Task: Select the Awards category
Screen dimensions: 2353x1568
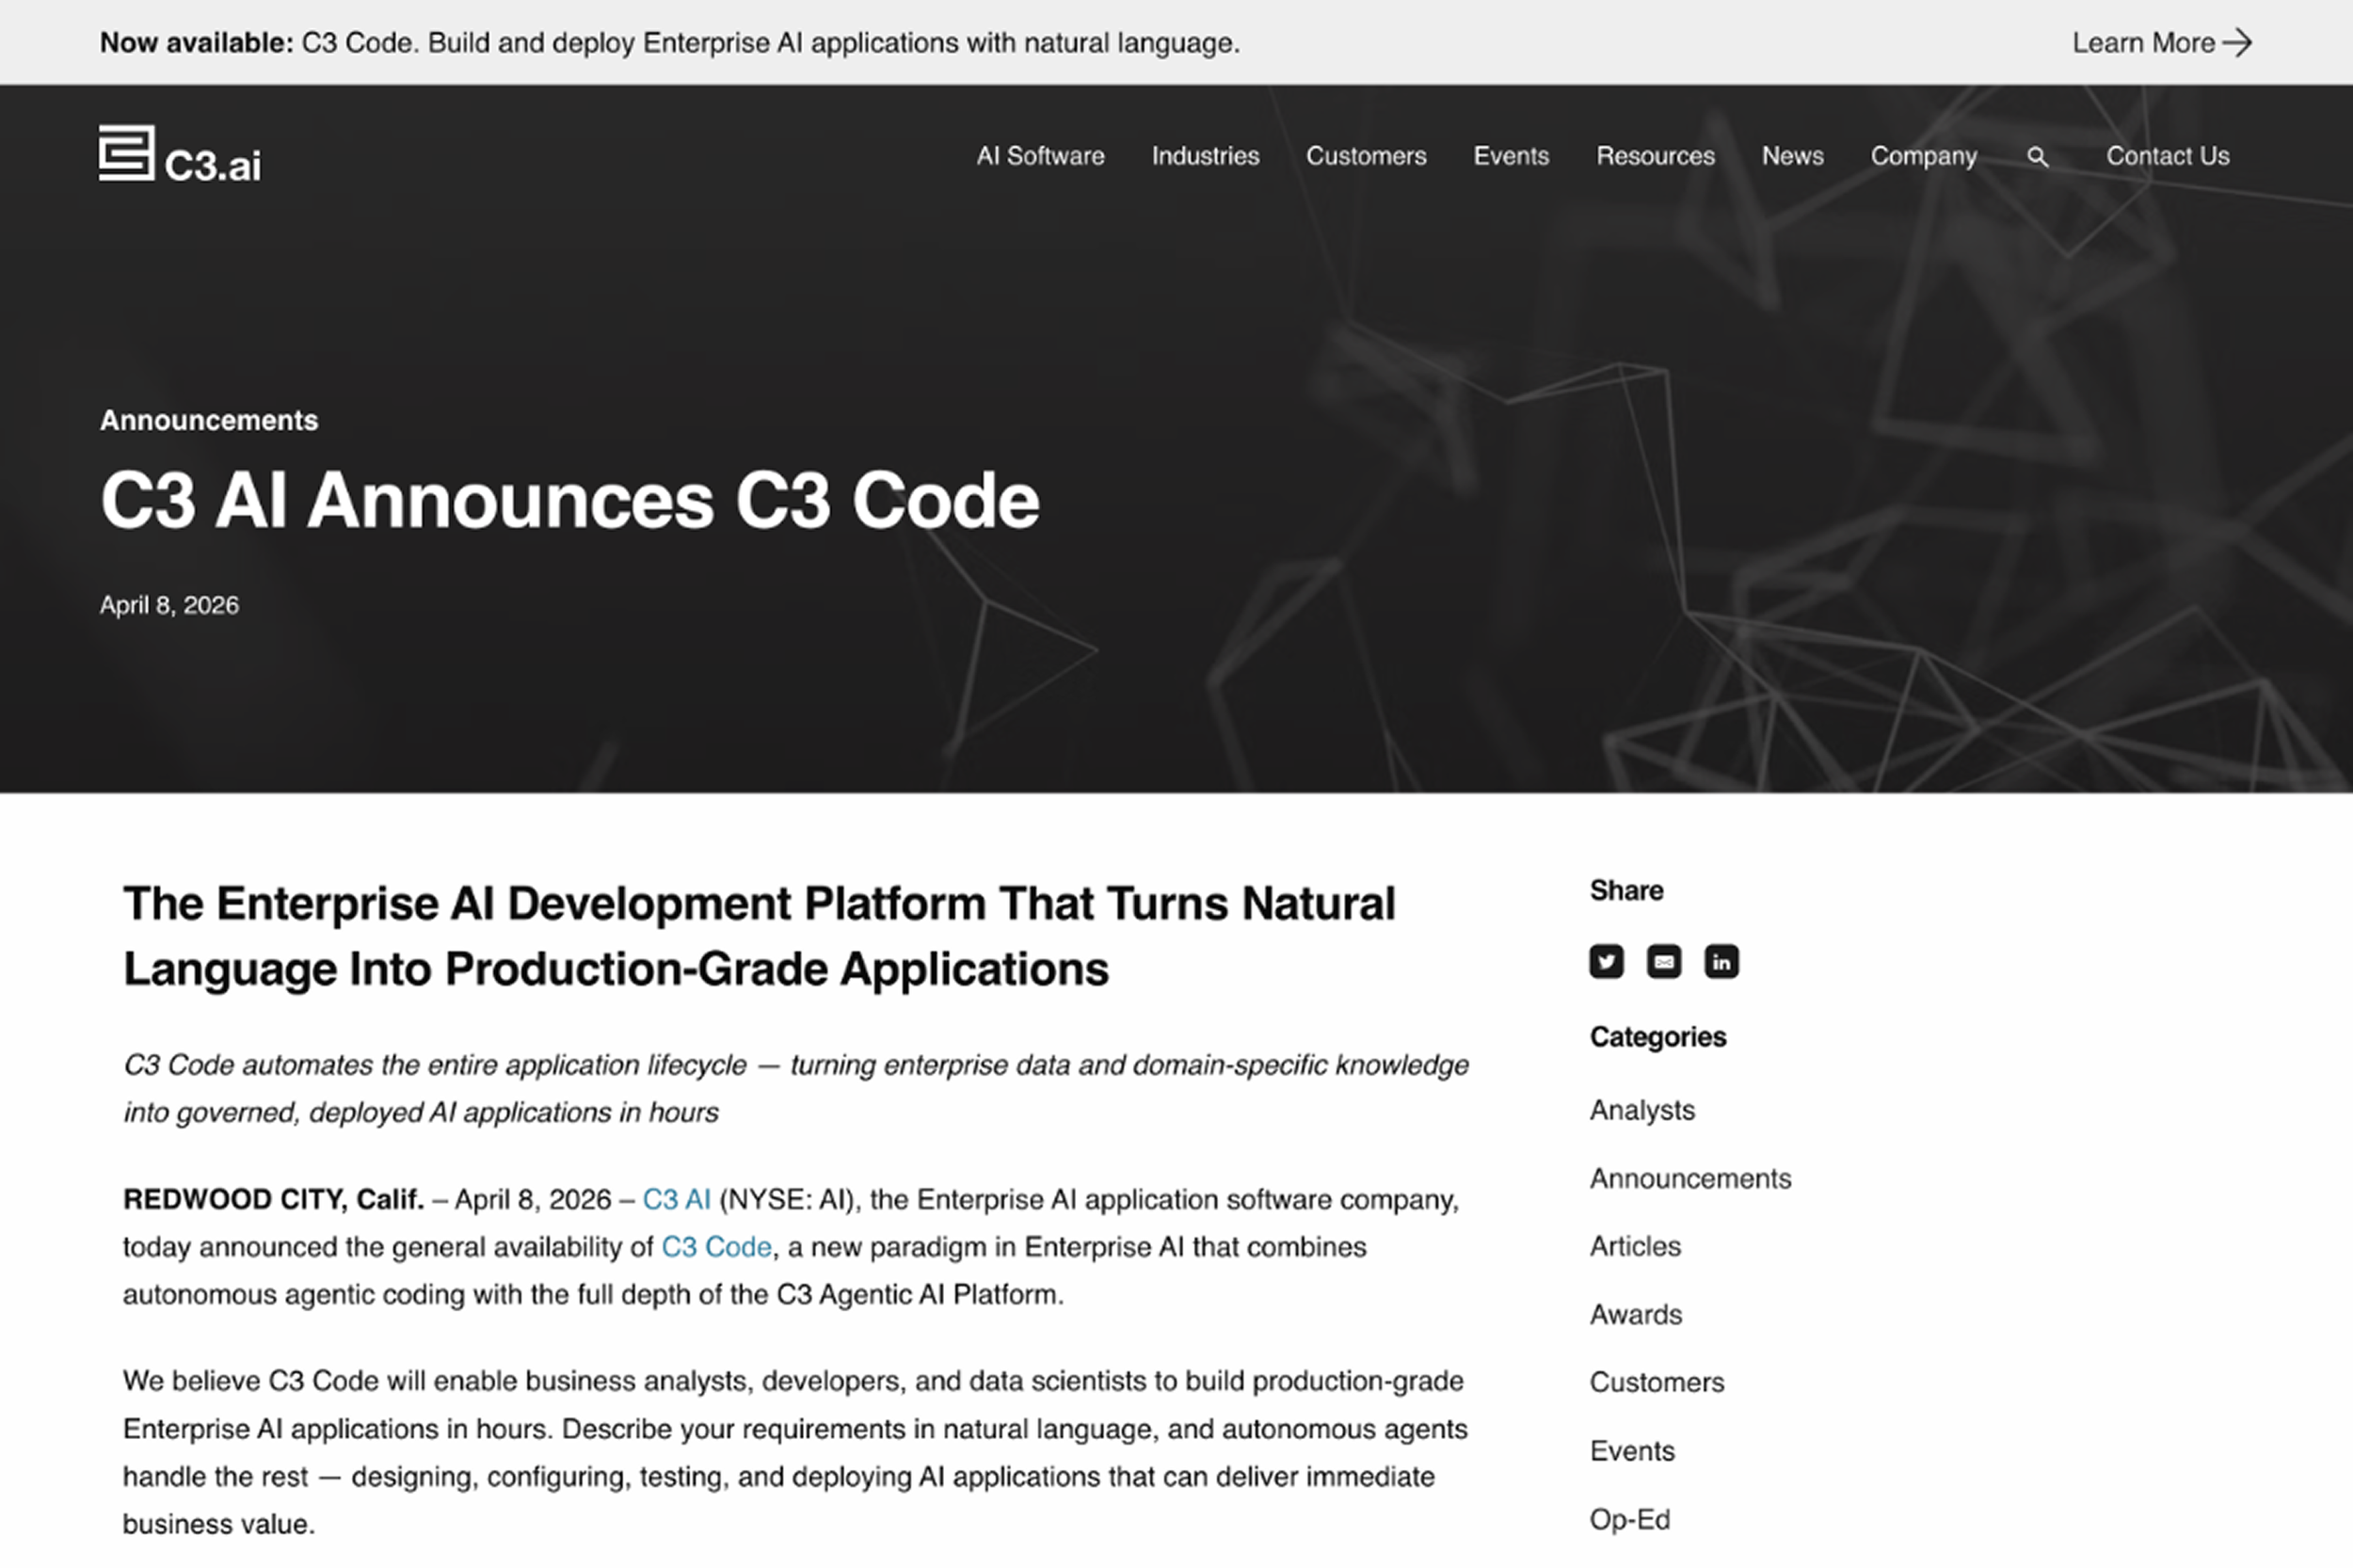Action: click(x=1636, y=1314)
